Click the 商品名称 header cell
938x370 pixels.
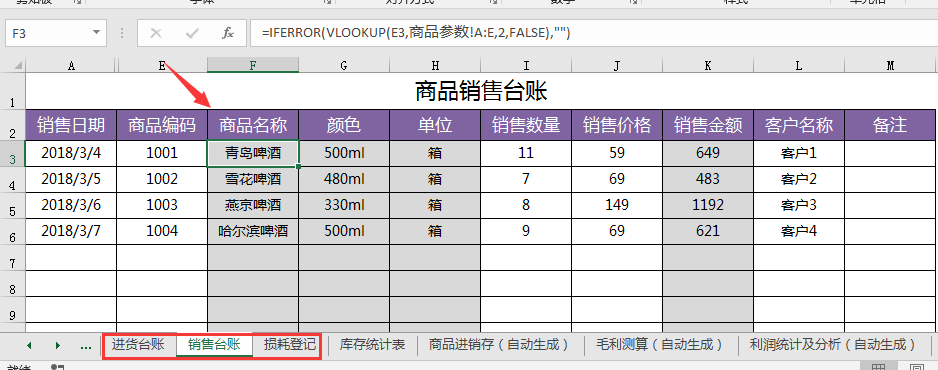click(253, 125)
